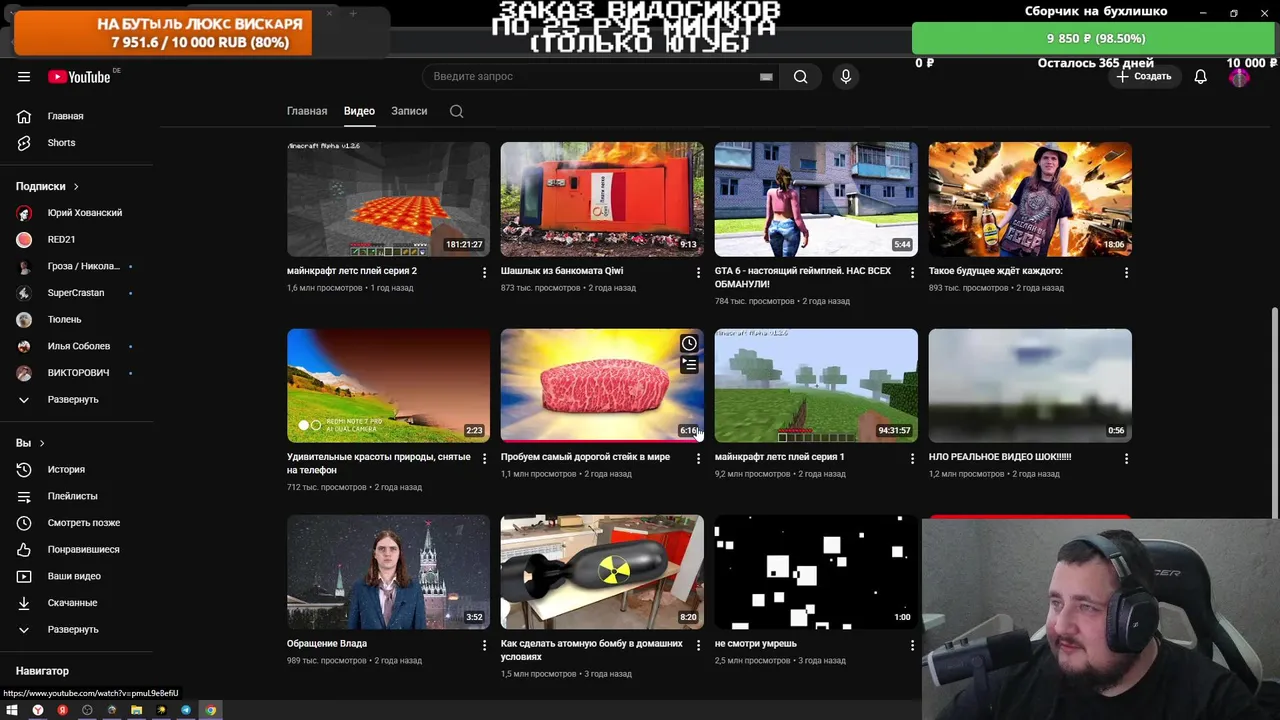The image size is (1280, 720).
Task: Click the Создать button
Action: click(x=1143, y=77)
